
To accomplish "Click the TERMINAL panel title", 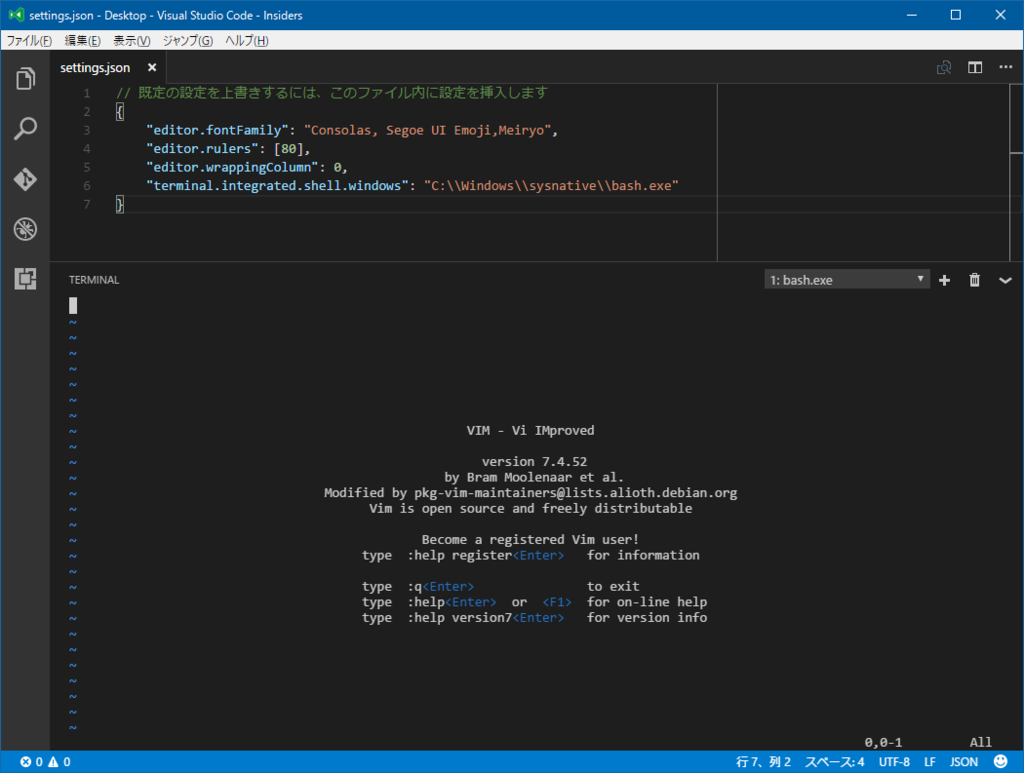I will click(x=94, y=280).
